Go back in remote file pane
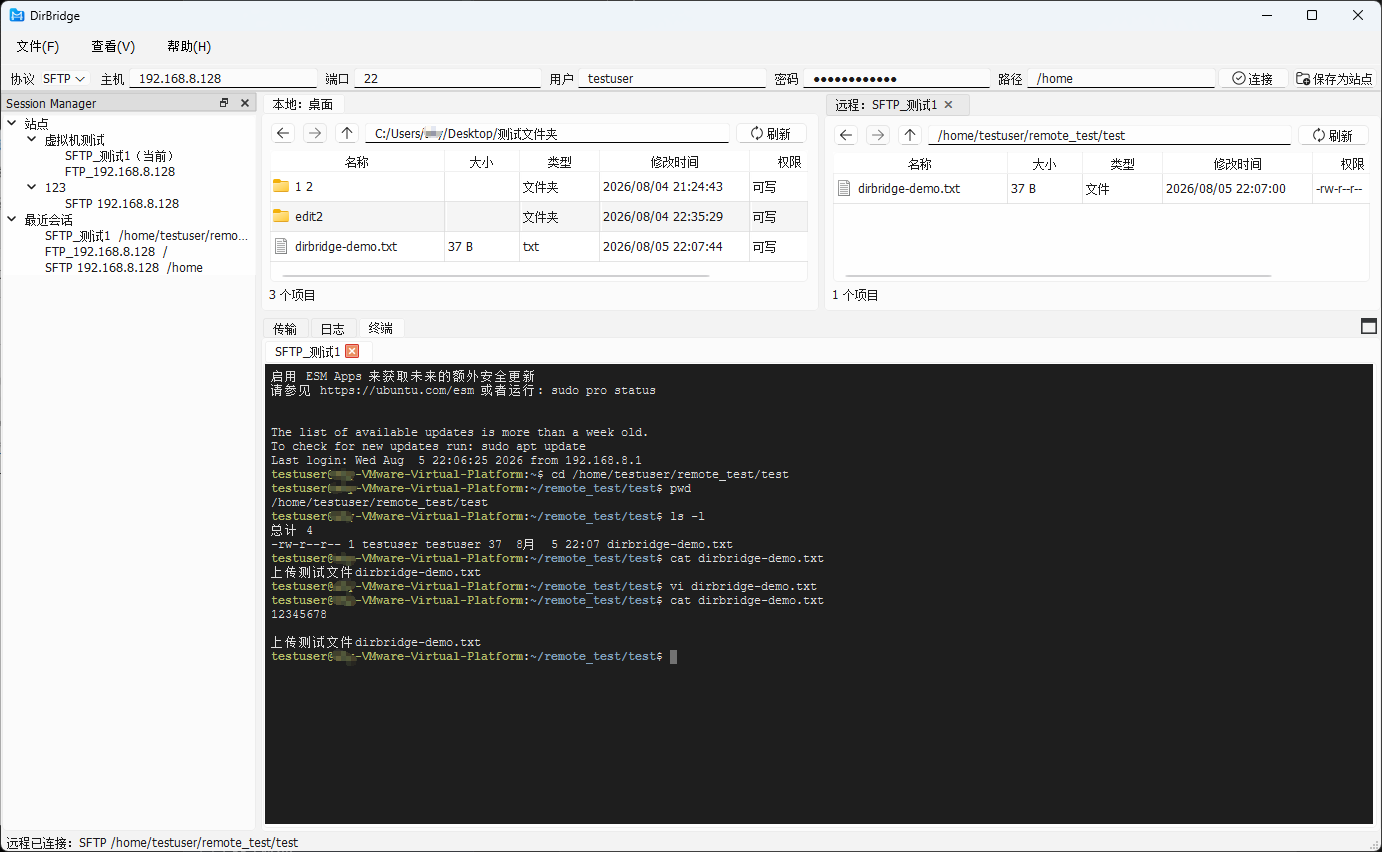 [846, 135]
